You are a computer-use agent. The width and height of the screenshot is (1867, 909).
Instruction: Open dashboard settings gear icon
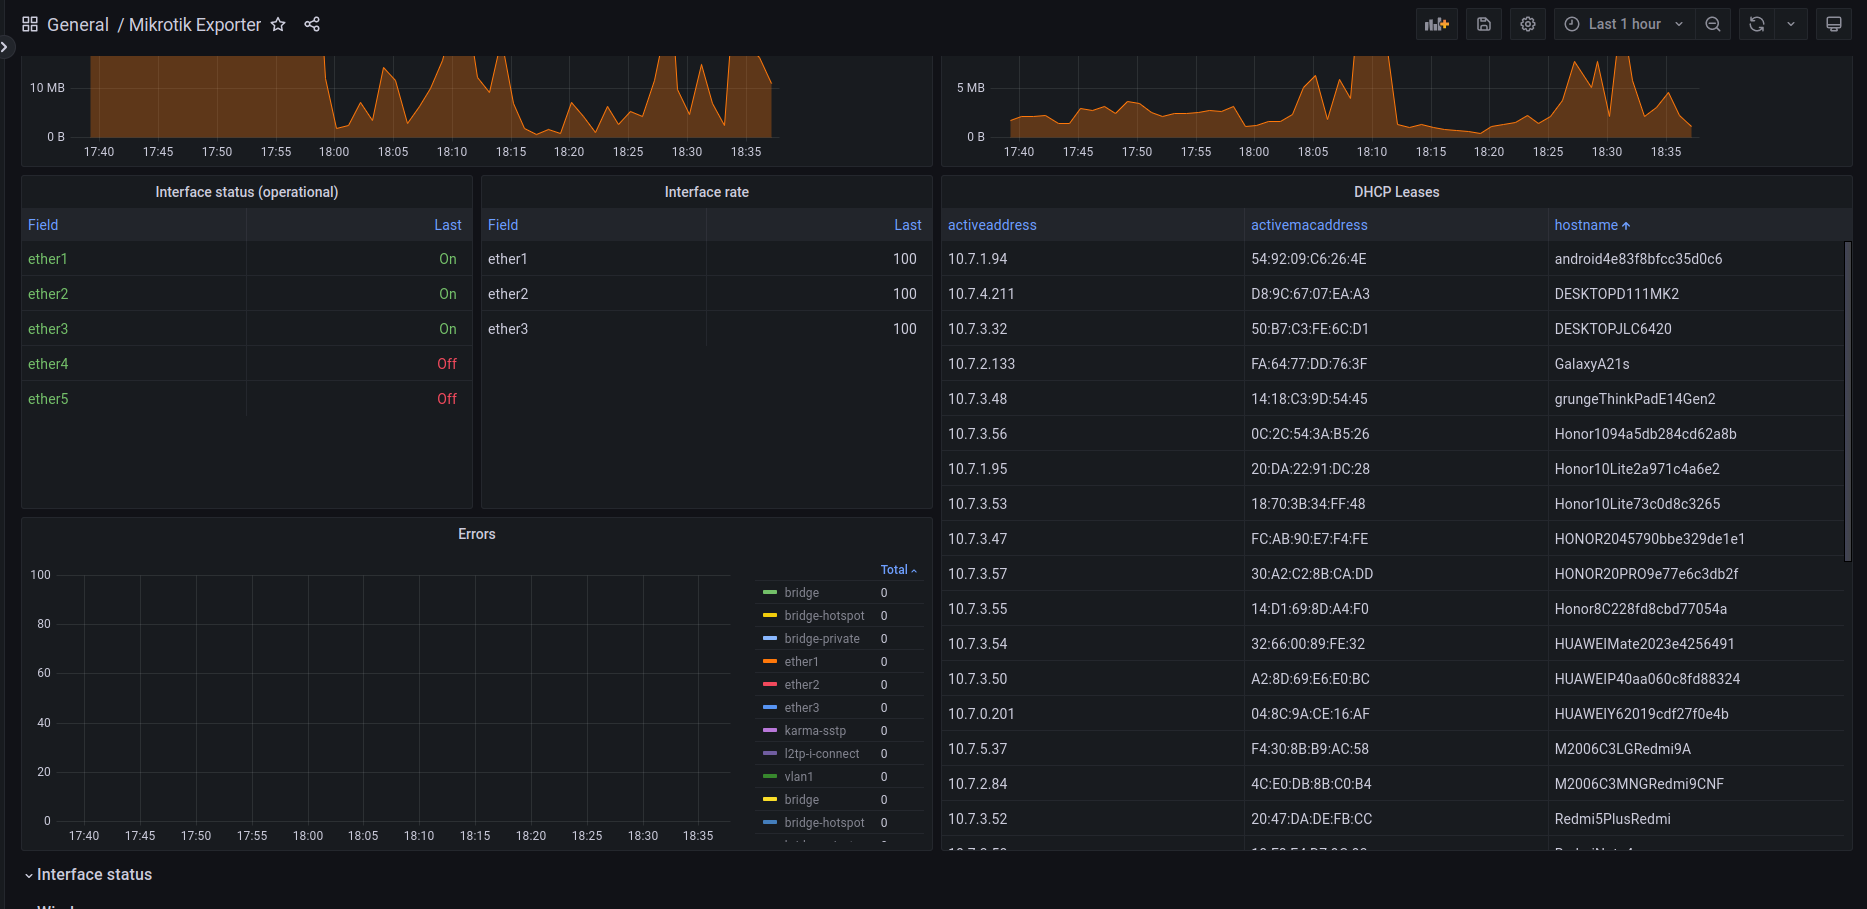[1528, 24]
